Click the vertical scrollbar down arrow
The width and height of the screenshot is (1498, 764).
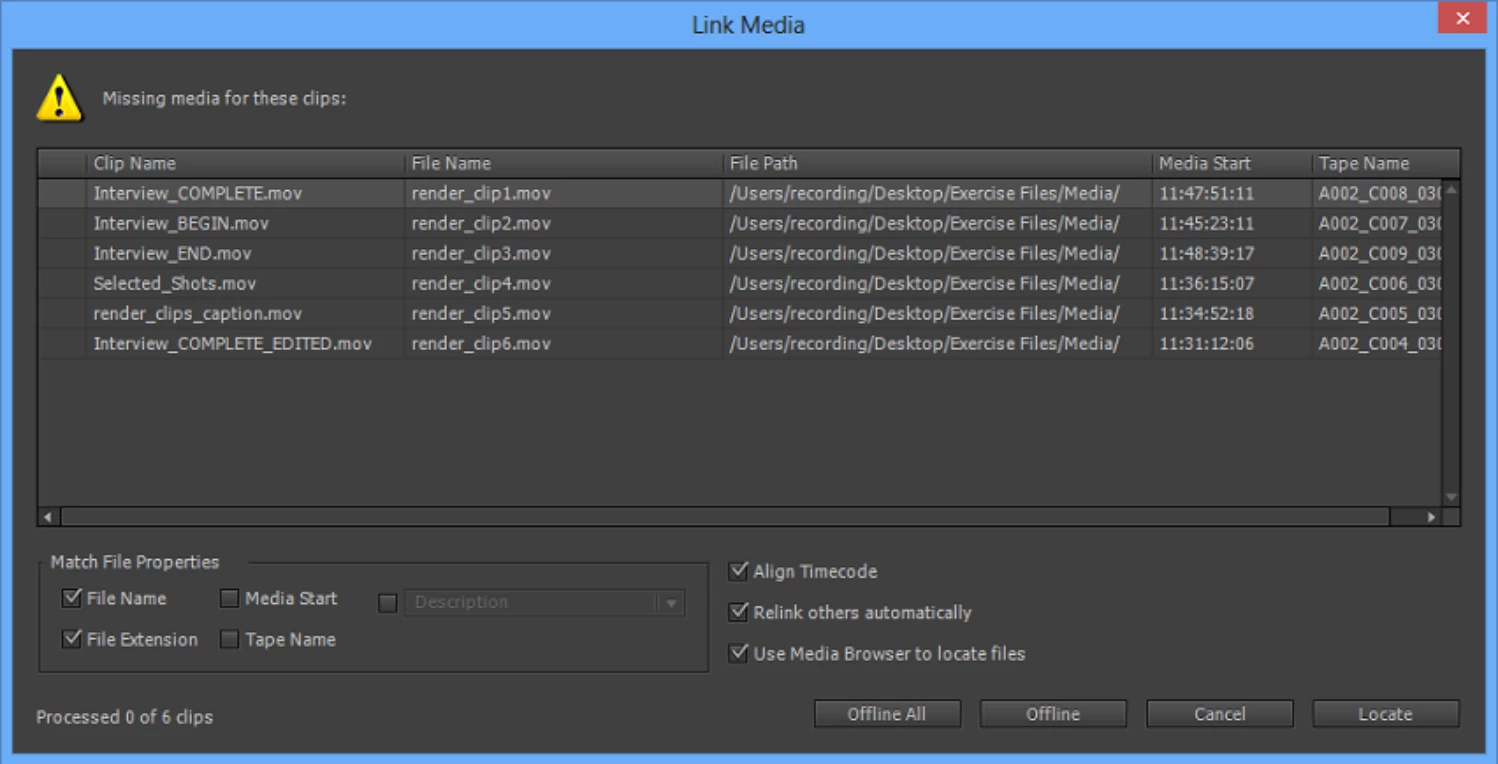click(1451, 497)
